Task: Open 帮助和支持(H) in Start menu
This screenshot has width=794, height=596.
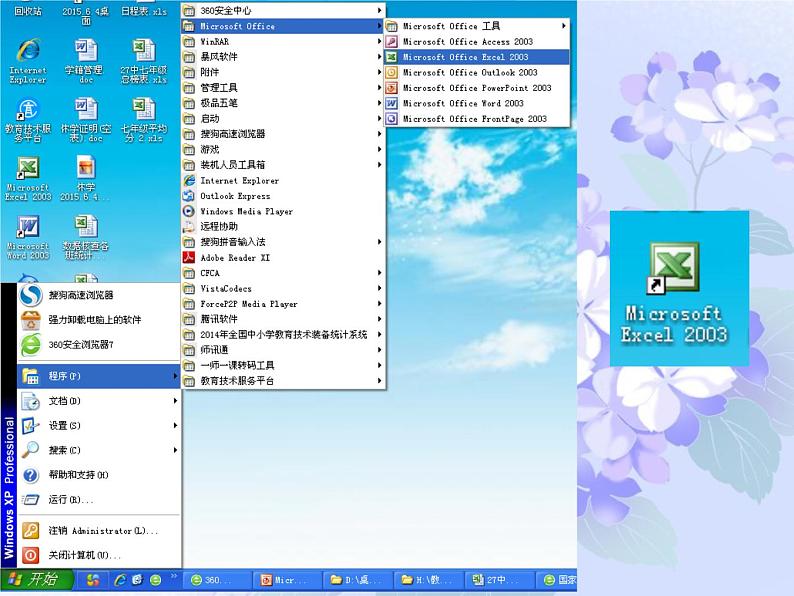Action: click(x=99, y=475)
